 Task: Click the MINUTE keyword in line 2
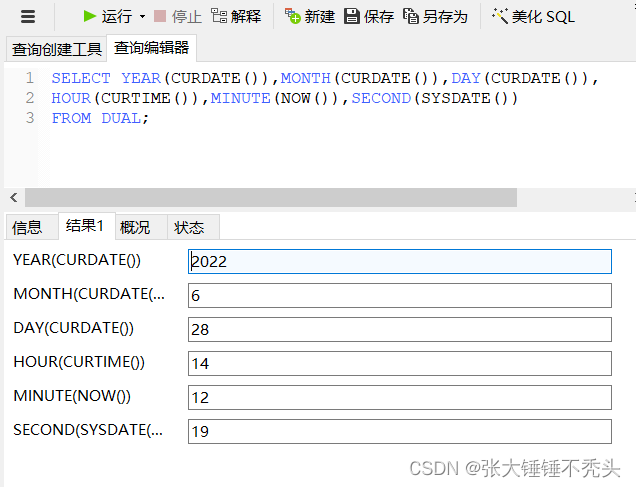coord(241,98)
